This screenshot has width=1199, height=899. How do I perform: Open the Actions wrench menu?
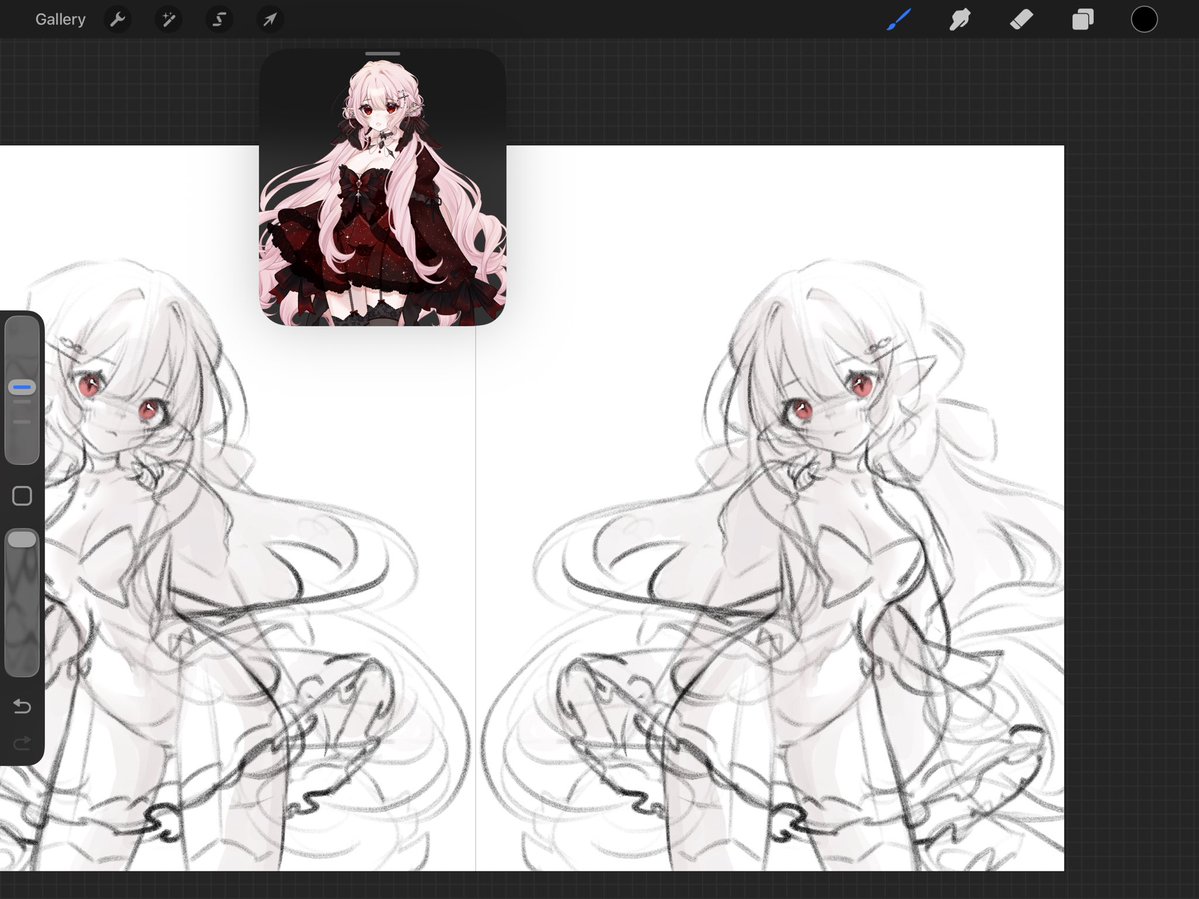click(x=117, y=19)
